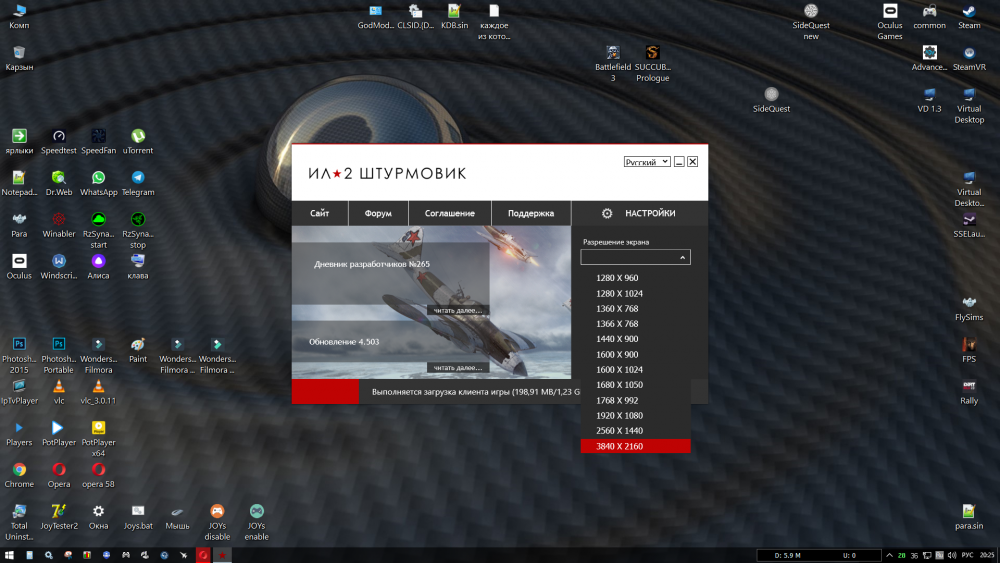
Task: Open Steam desktop icon
Action: tap(969, 17)
